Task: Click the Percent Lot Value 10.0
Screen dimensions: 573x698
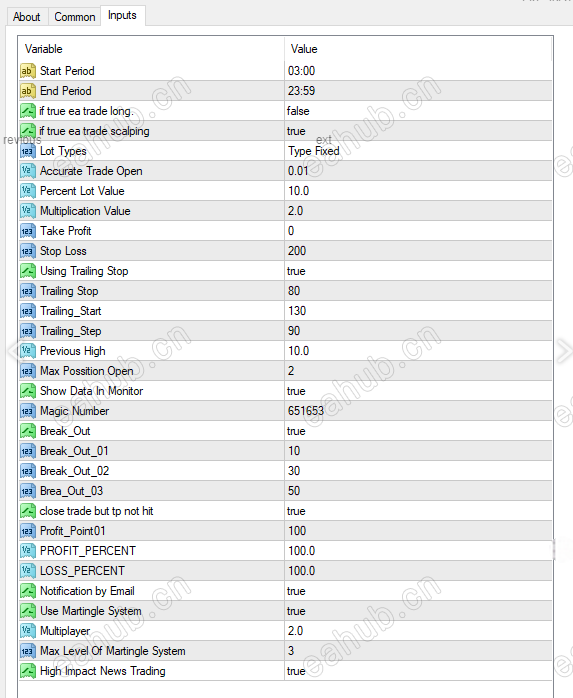Action: pyautogui.click(x=298, y=191)
